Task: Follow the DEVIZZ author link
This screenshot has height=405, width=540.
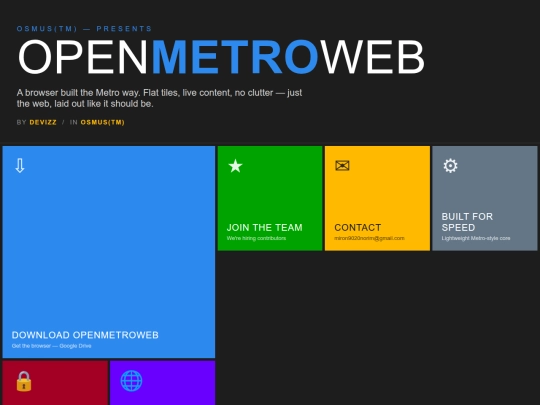Action: 43,122
